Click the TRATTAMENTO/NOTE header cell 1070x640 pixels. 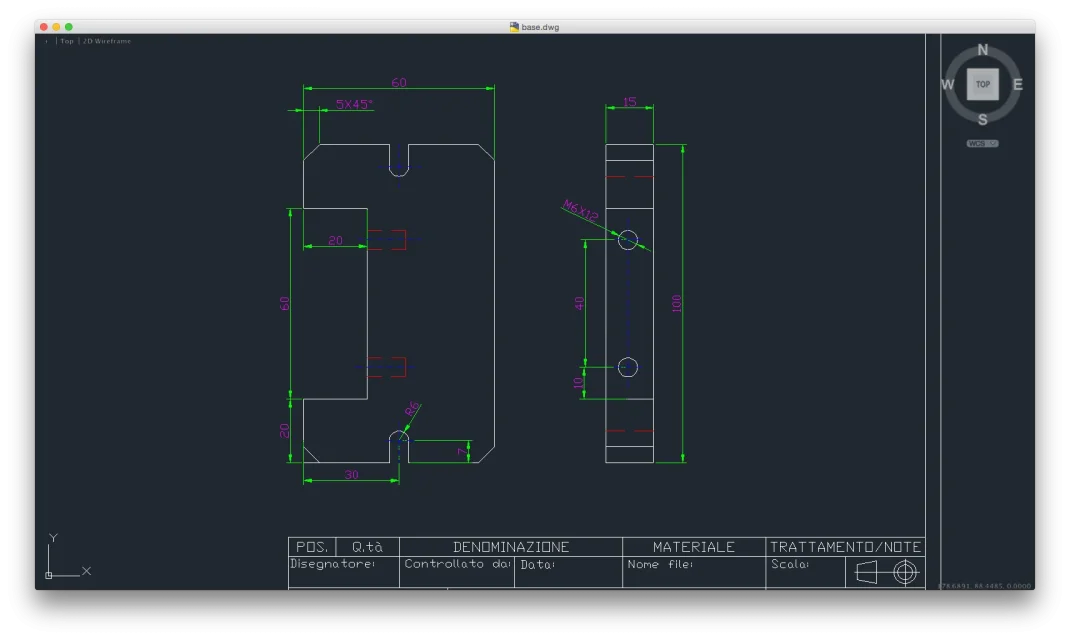coord(845,547)
